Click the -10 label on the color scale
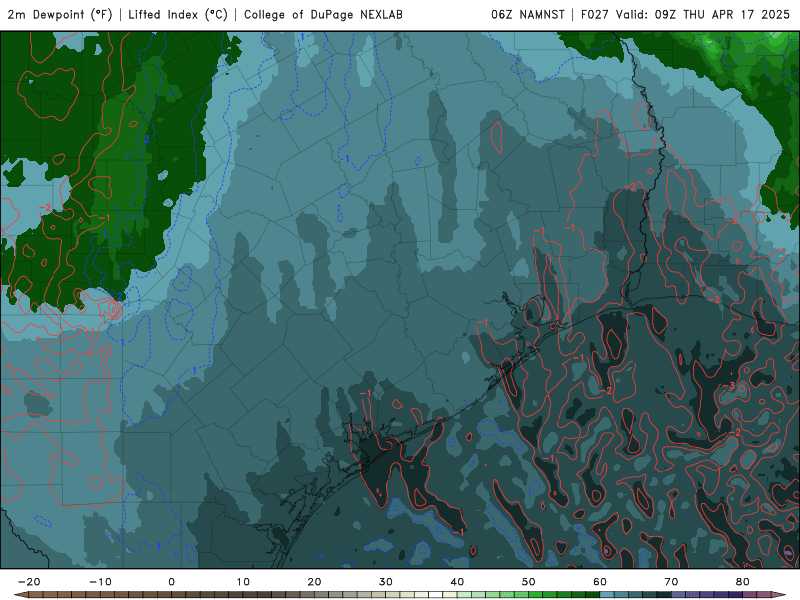Viewport: 800px width, 600px height. (100, 582)
